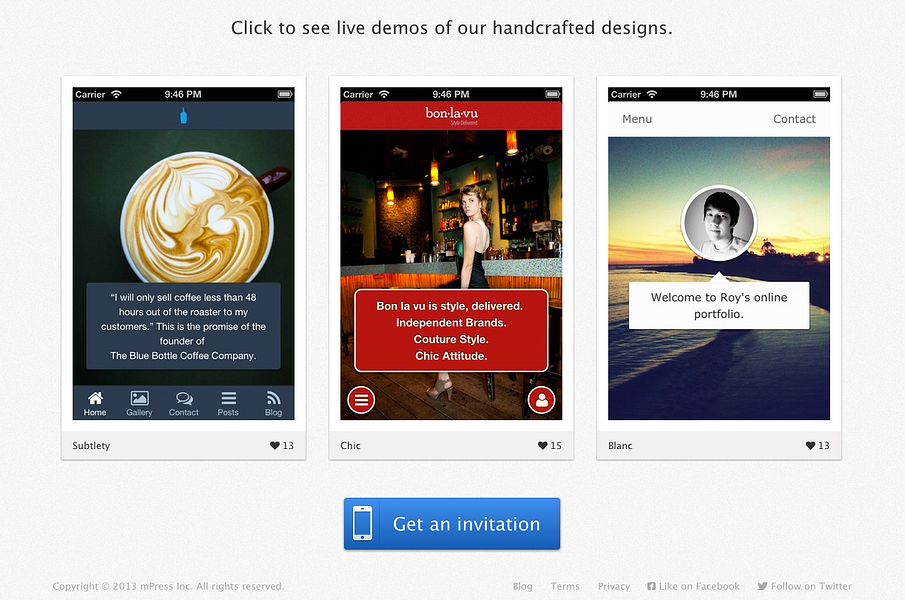Open Menu in the Blanc demo header
The width and height of the screenshot is (905, 600).
(637, 119)
